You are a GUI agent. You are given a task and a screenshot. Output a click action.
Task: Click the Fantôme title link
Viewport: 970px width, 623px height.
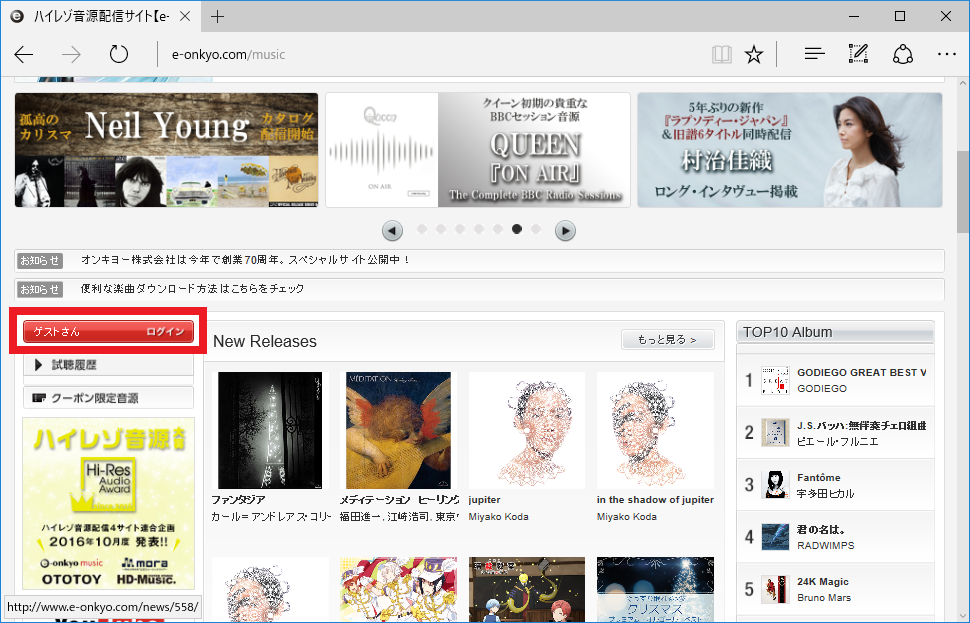click(x=818, y=478)
